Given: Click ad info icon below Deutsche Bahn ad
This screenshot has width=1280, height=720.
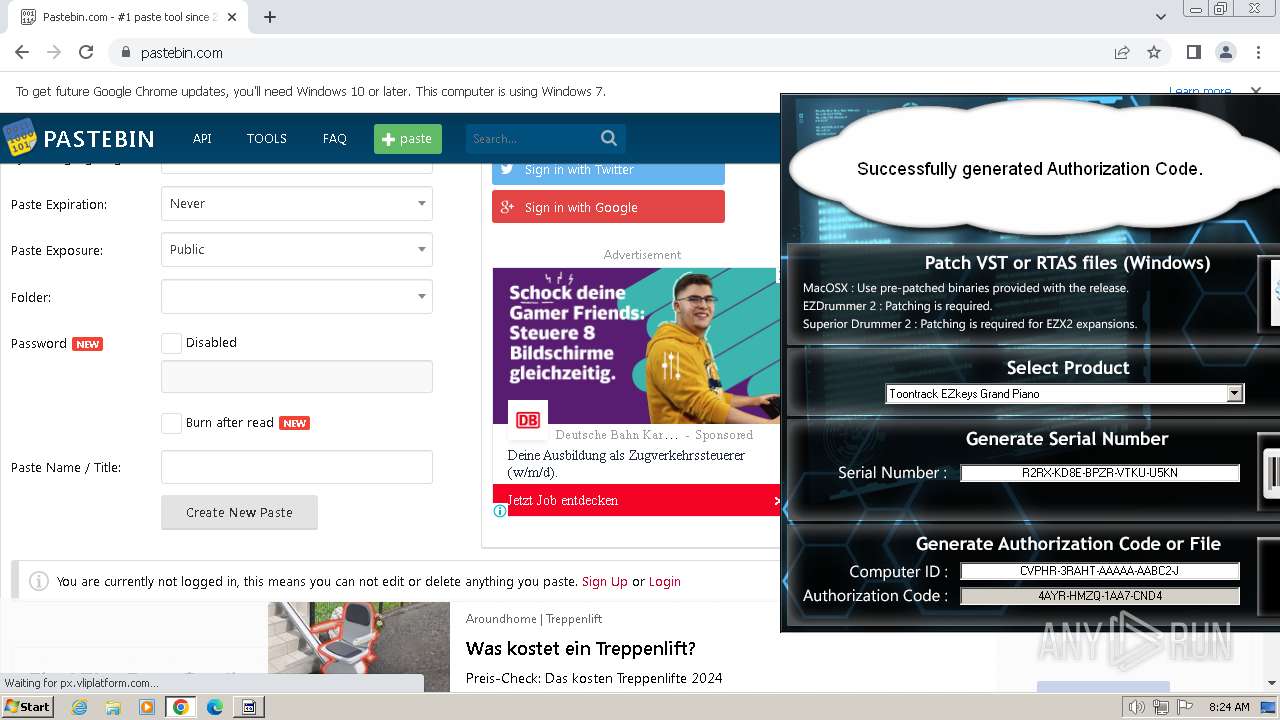Looking at the screenshot, I should click(500, 511).
